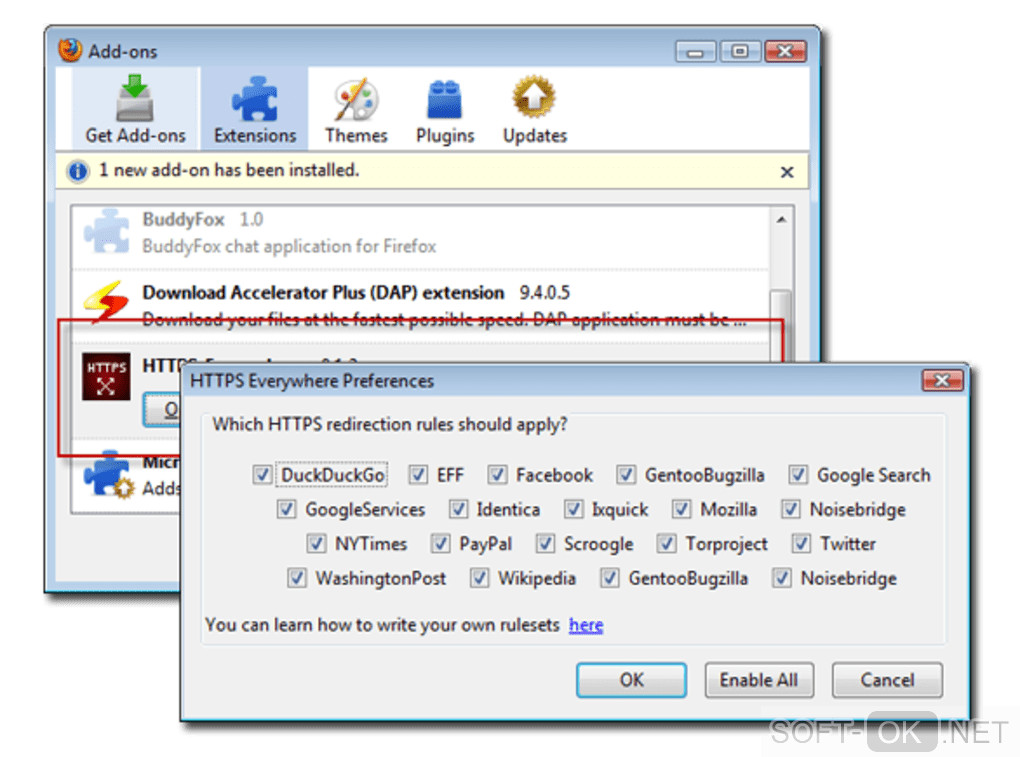1020x757 pixels.
Task: Click the HTTPS Everywhere extension icon
Action: [x=106, y=377]
